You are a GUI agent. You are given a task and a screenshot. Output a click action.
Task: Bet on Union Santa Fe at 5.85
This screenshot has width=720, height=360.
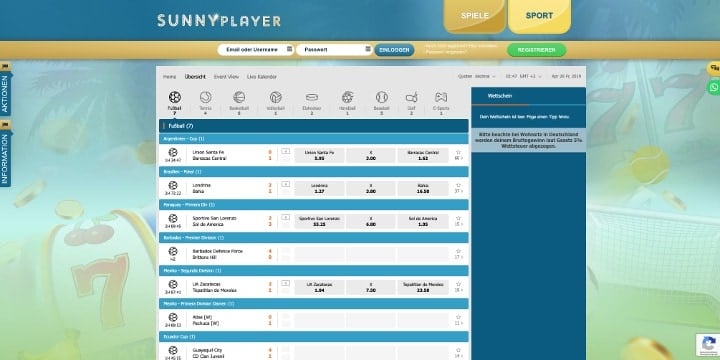[320, 155]
